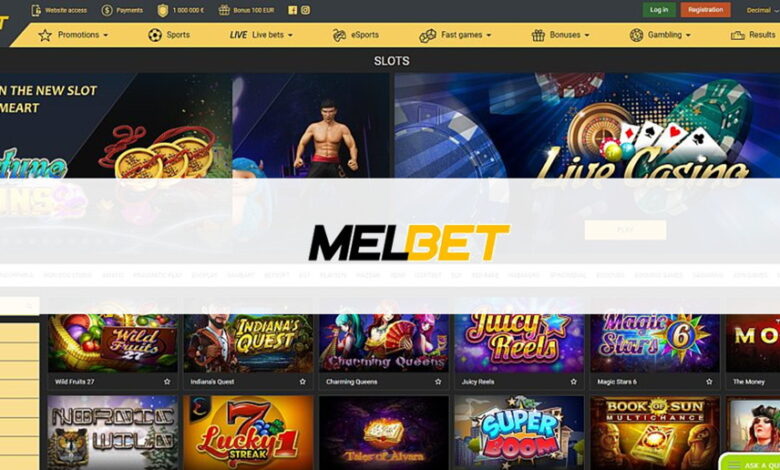Click the Bonus 100 EUR gift icon
The height and width of the screenshot is (470, 780).
coord(224,10)
